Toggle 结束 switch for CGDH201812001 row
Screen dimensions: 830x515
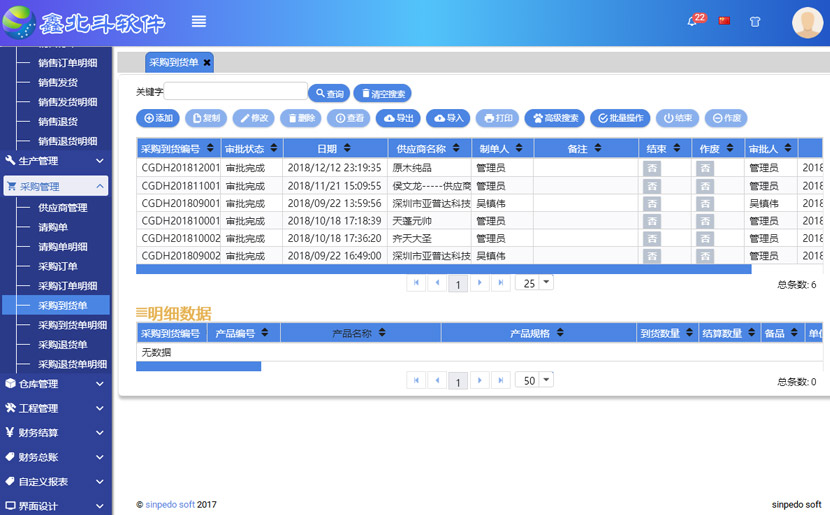tap(652, 168)
